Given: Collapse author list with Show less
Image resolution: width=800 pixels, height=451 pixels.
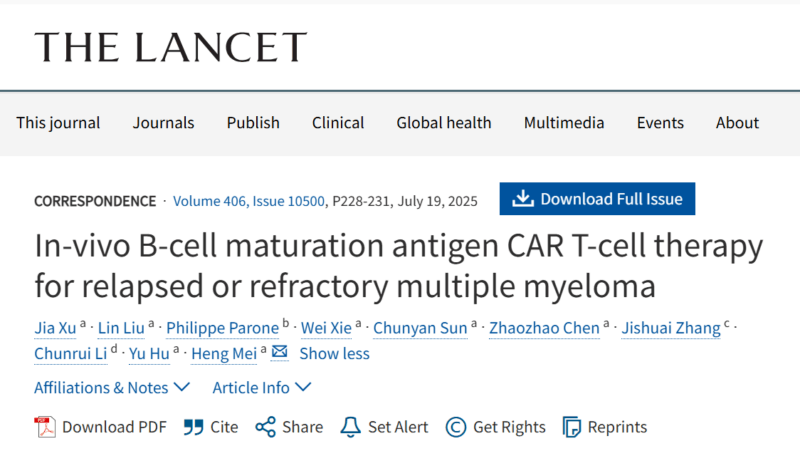Looking at the screenshot, I should 334,354.
